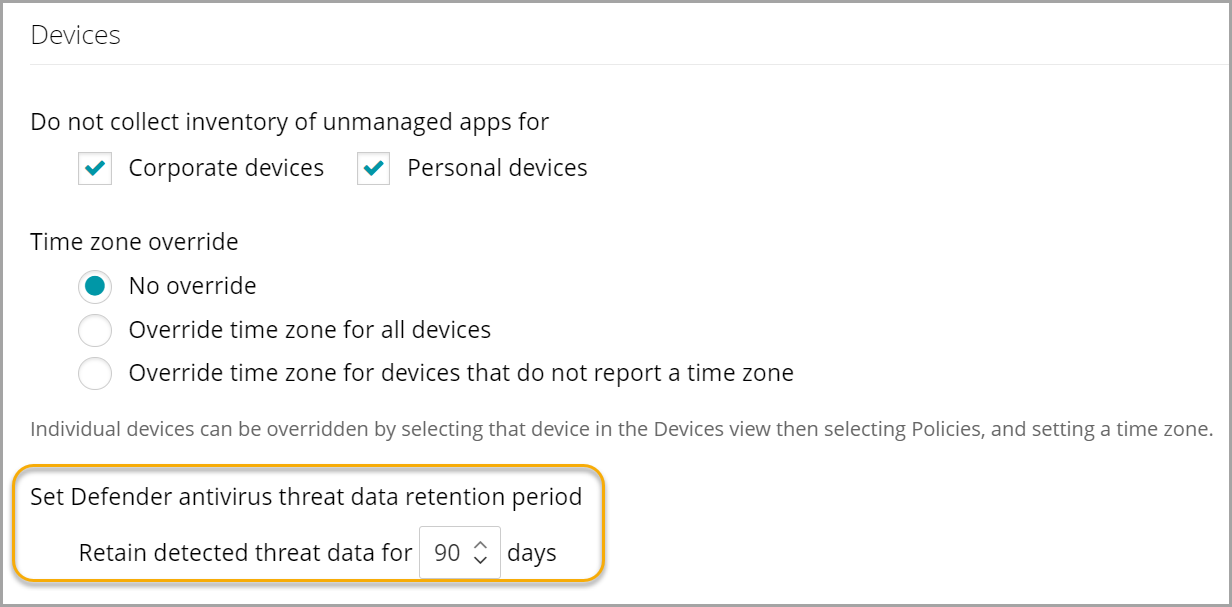Uncheck the Corporate devices checkbox
The height and width of the screenshot is (607, 1232).
[94, 169]
